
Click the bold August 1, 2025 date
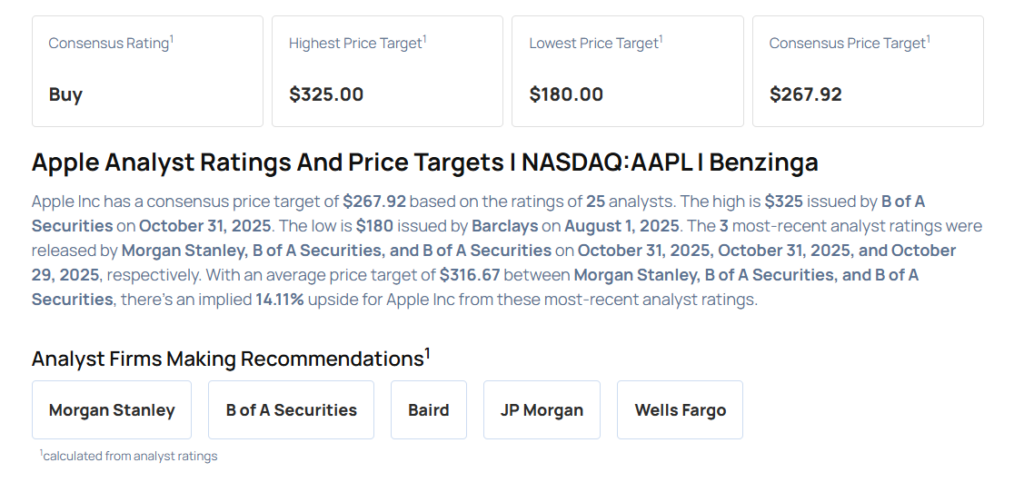tap(619, 226)
